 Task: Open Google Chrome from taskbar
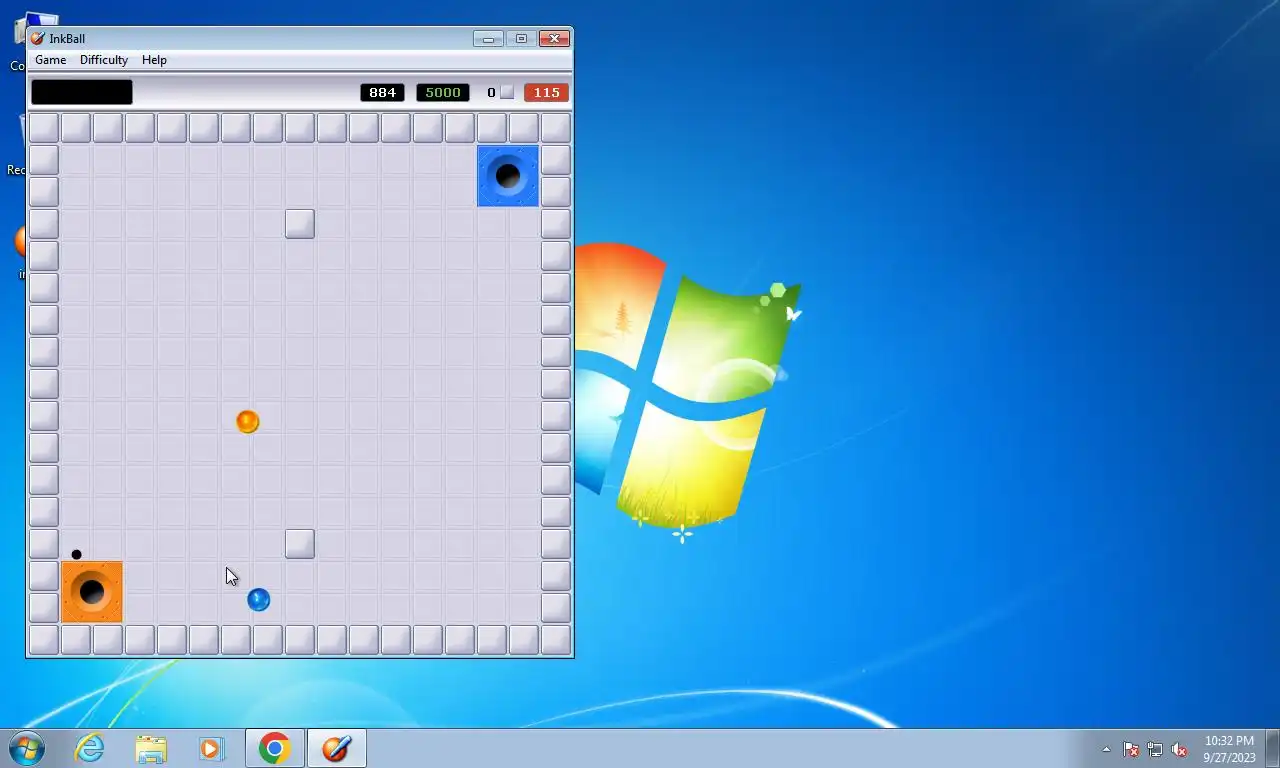click(x=274, y=748)
